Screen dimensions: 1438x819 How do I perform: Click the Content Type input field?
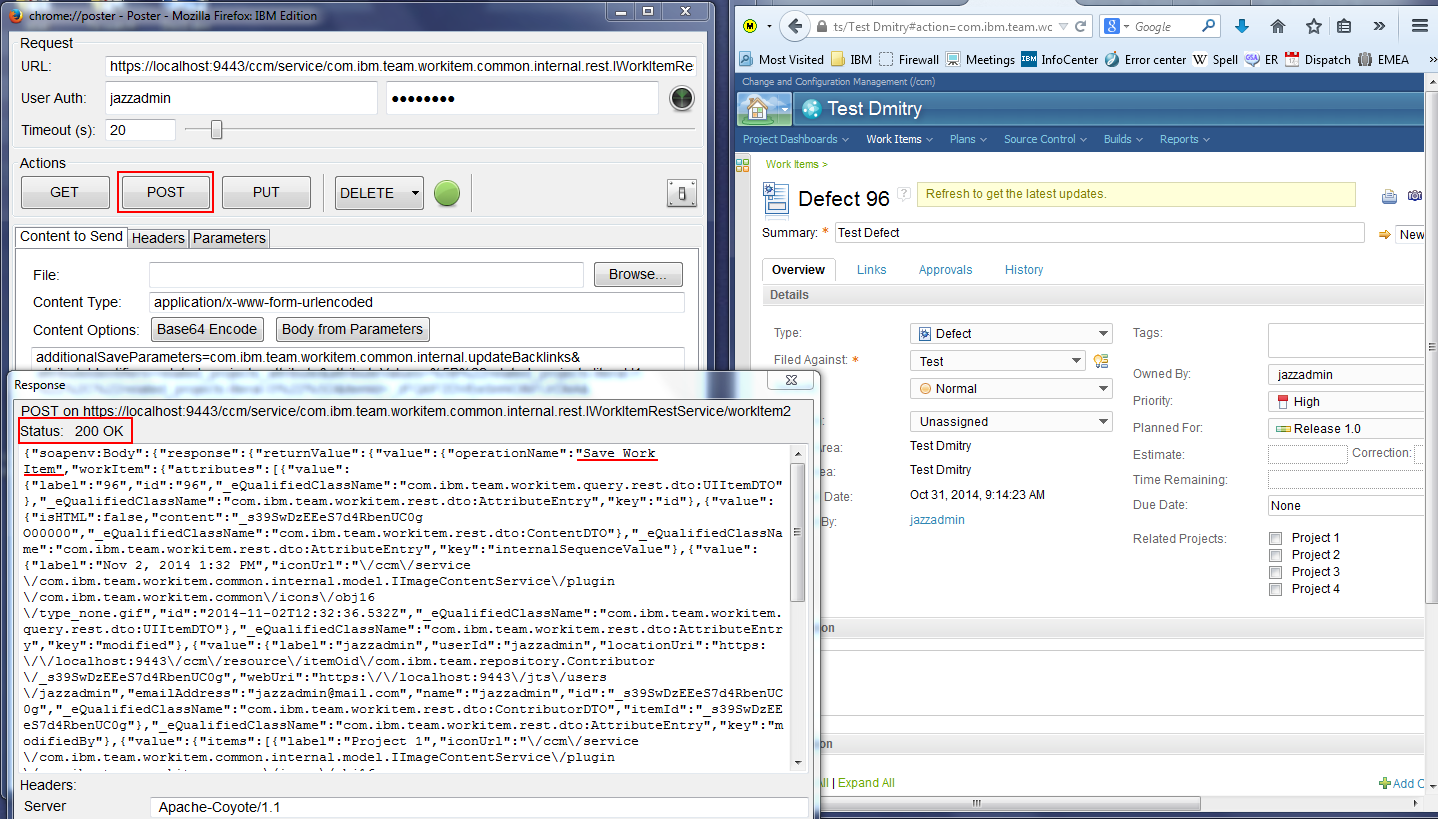click(x=416, y=302)
